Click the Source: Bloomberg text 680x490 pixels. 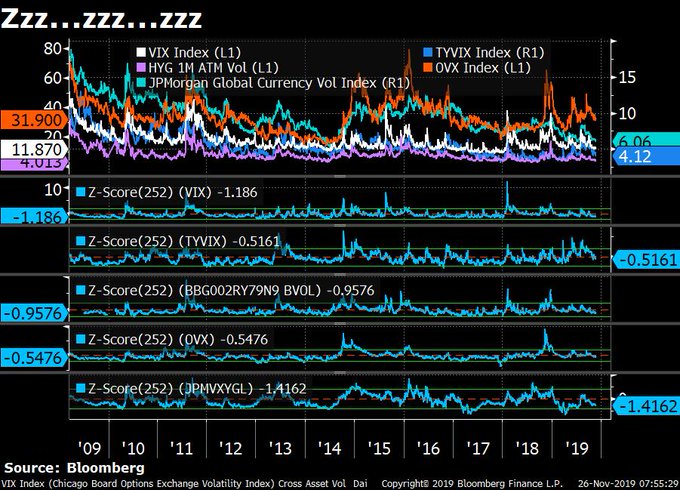click(74, 468)
